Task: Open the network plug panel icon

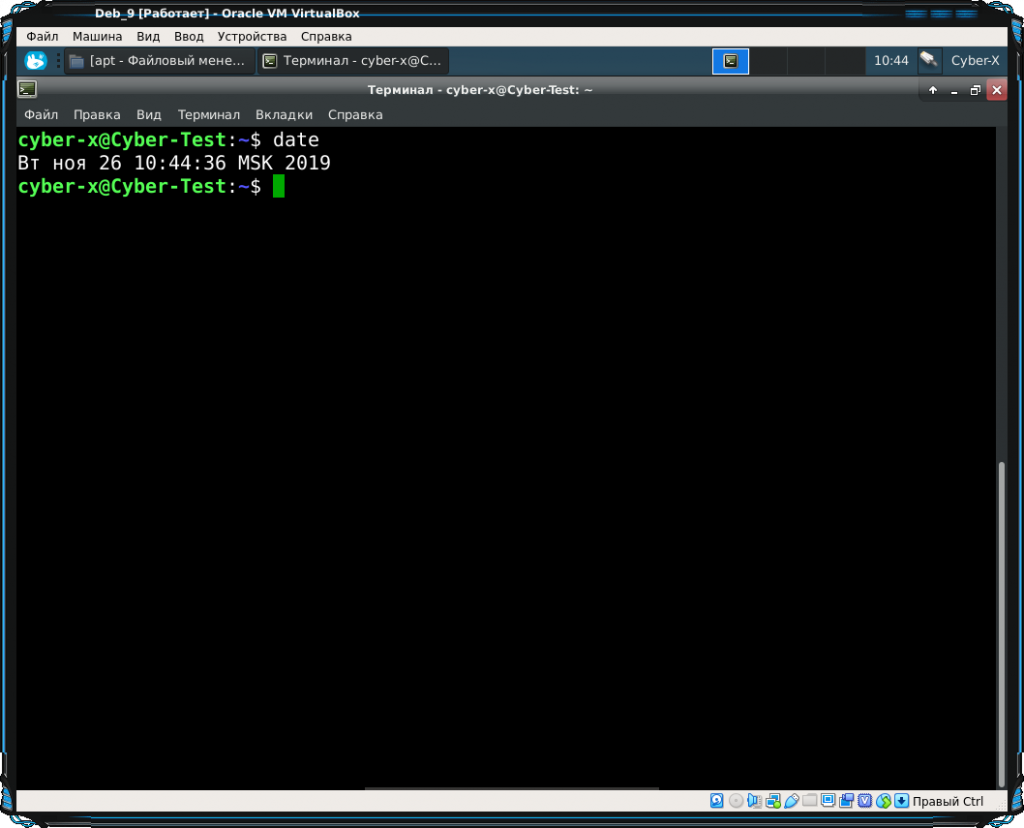Action: 929,60
